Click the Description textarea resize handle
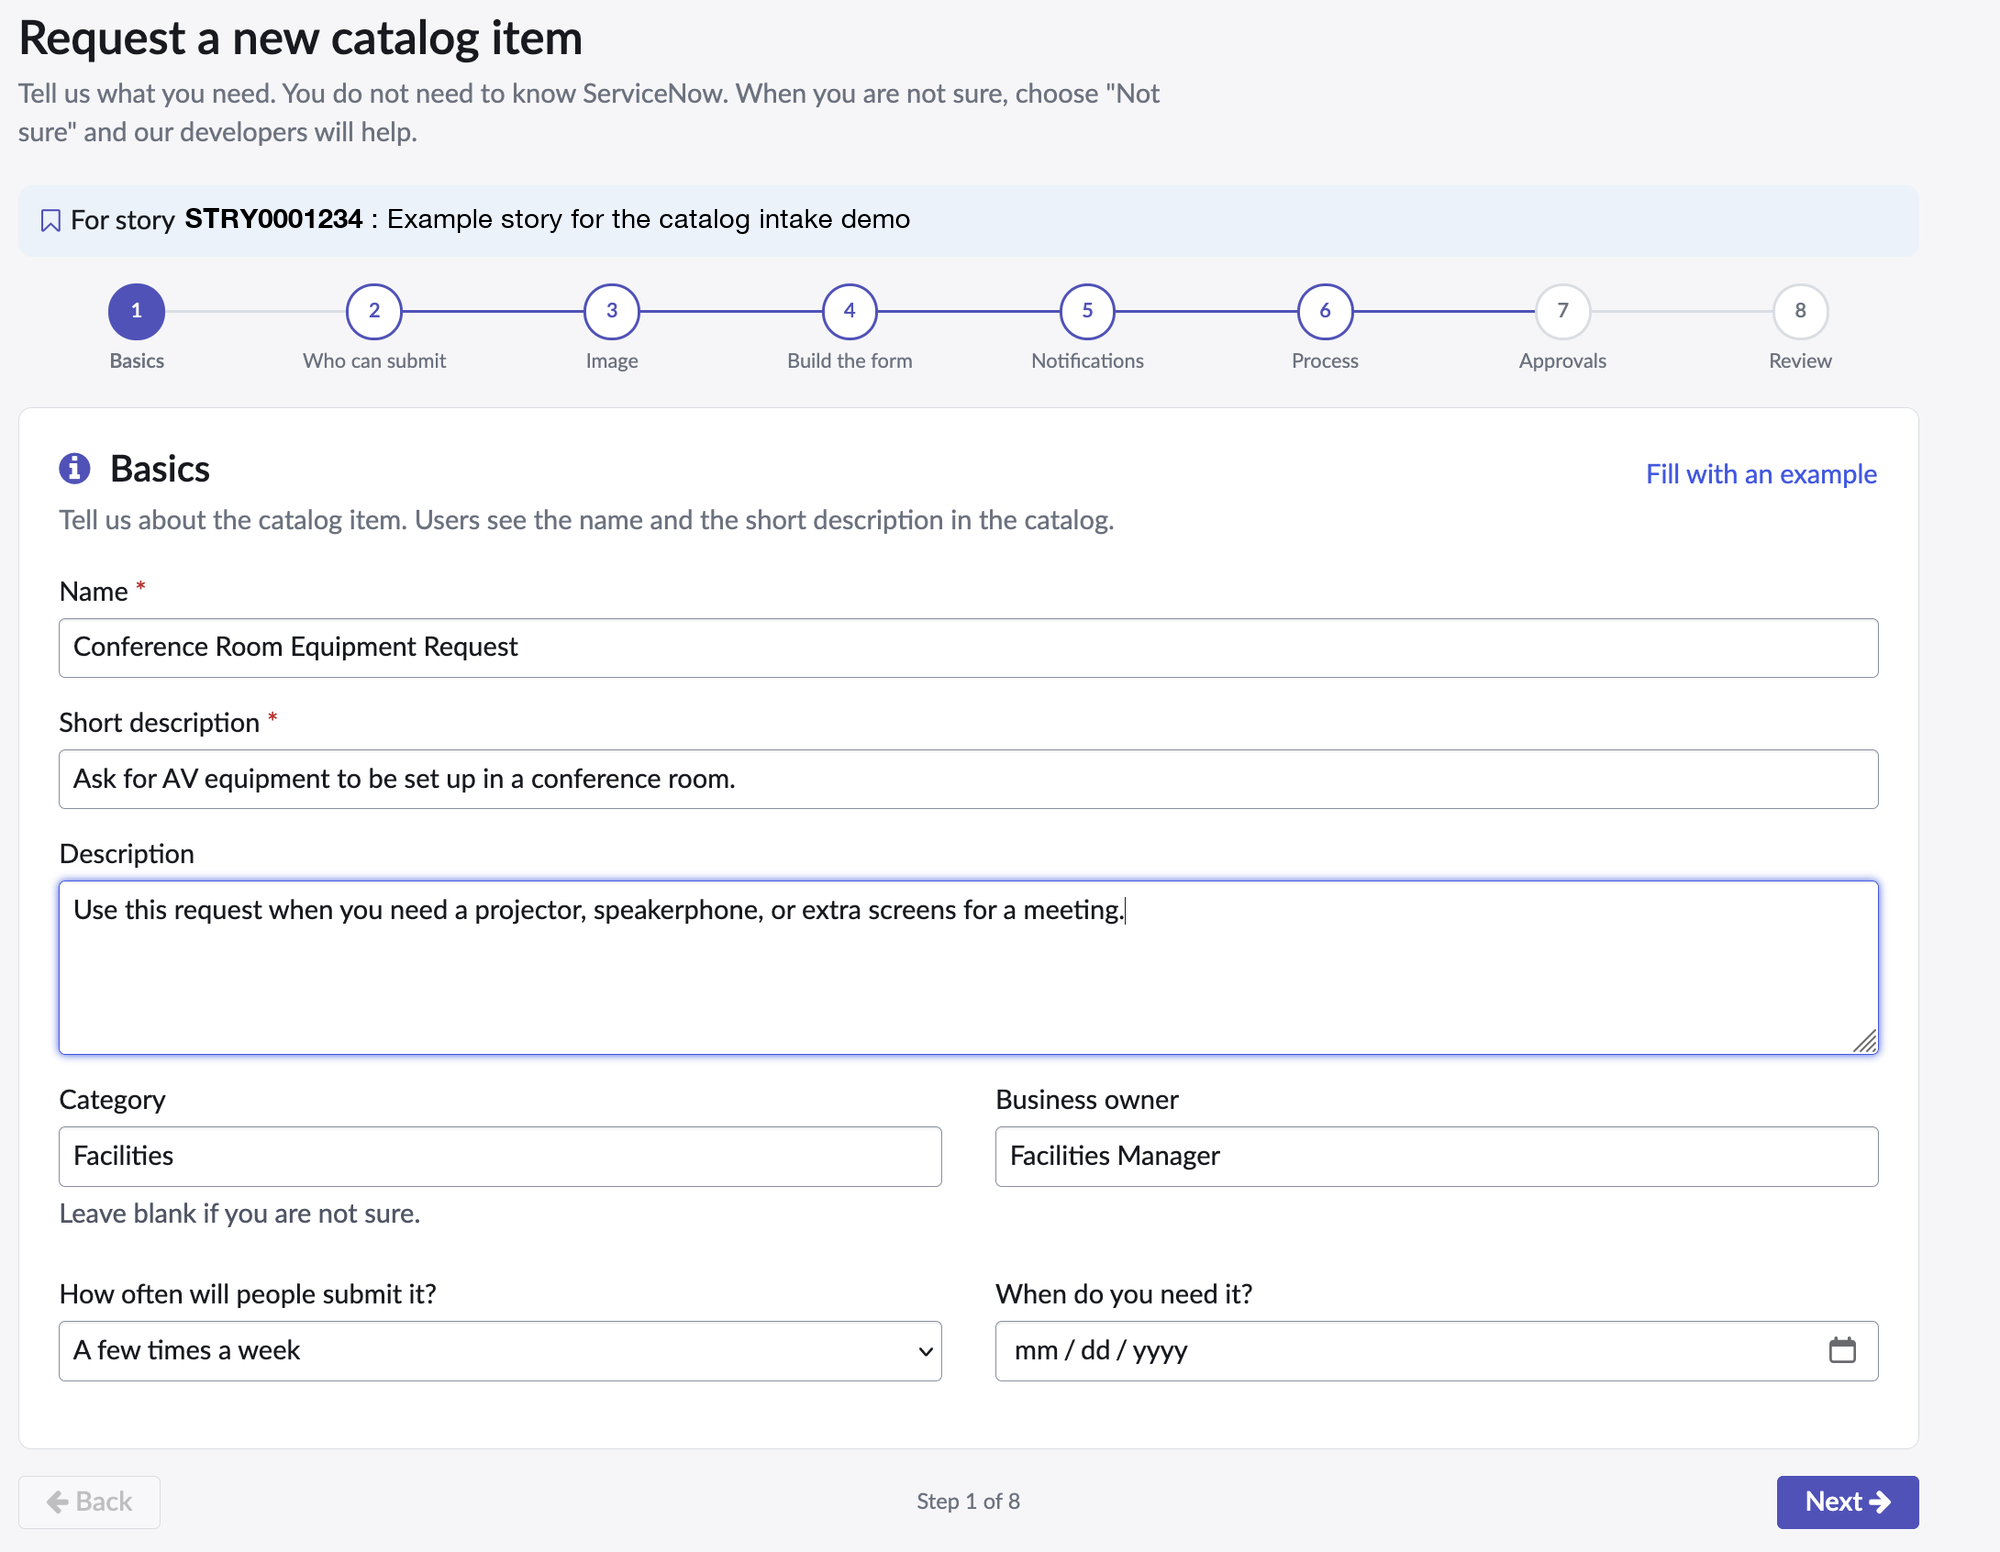 (1864, 1041)
